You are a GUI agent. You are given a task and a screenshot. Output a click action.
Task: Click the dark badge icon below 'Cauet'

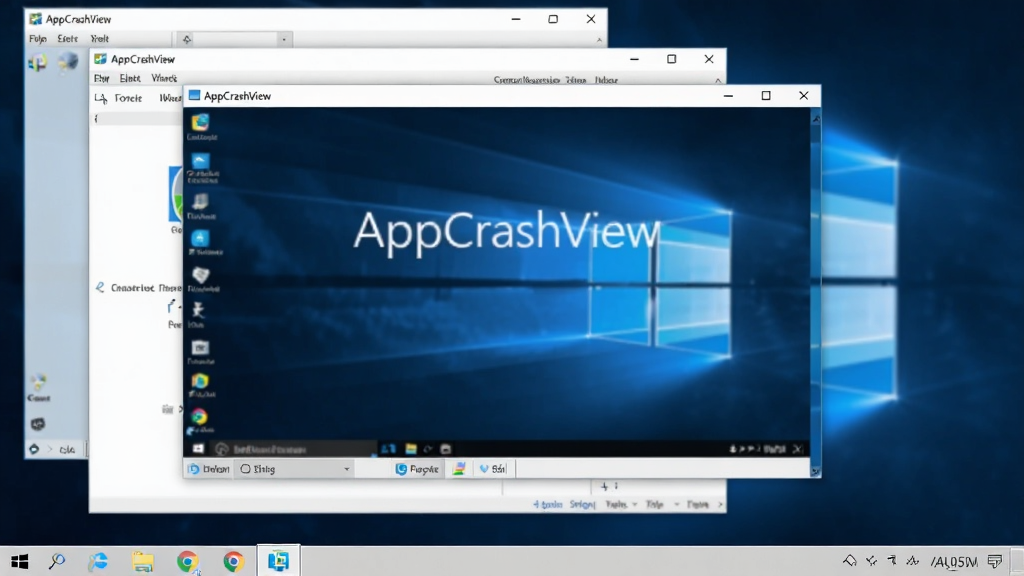tap(38, 424)
